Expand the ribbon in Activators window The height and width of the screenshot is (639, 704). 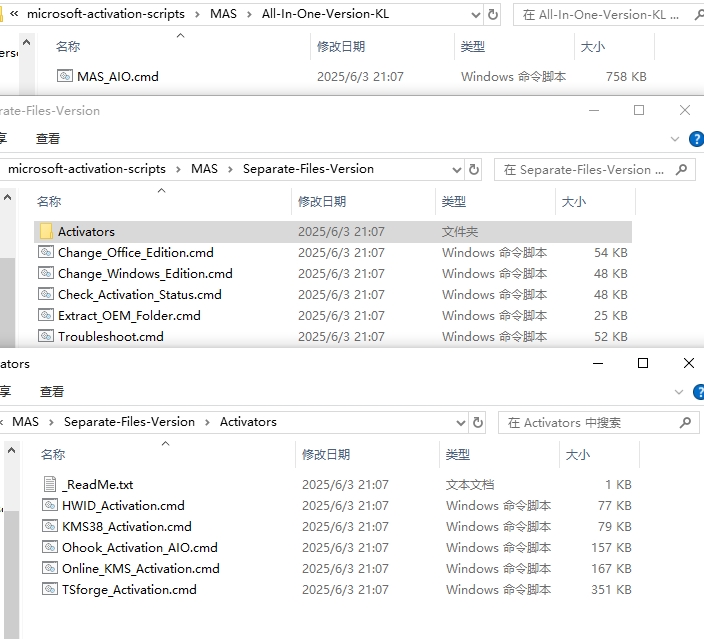point(678,392)
